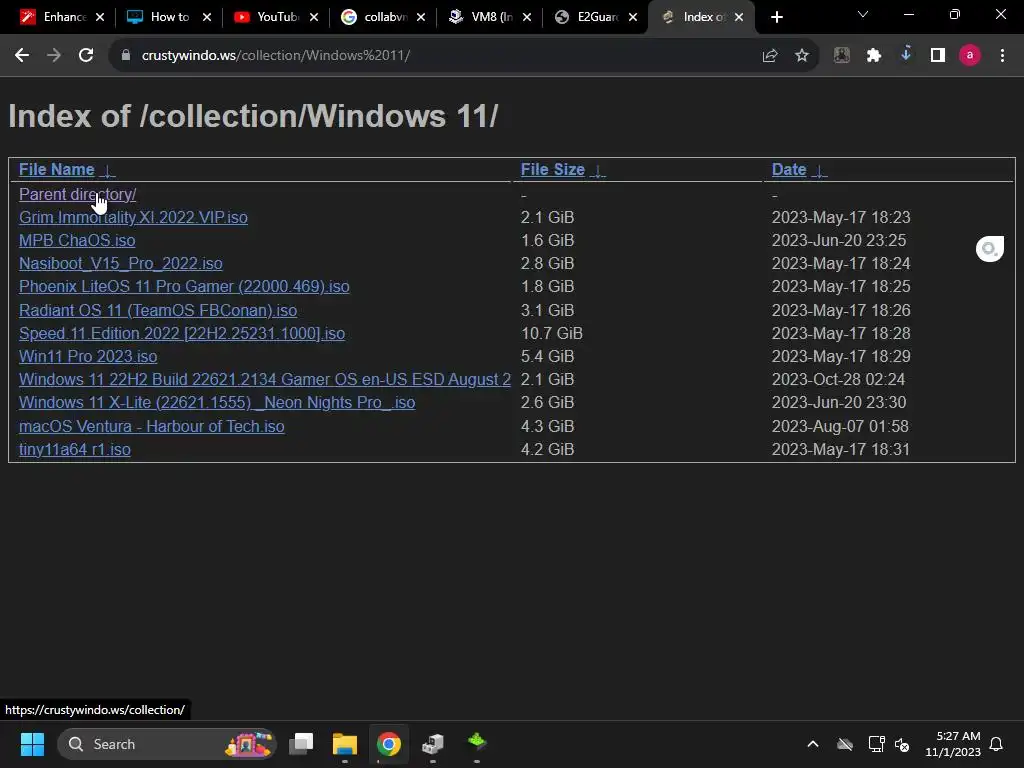
Task: Download Windows 11 22H2 Gamer OS iso
Action: pos(264,379)
